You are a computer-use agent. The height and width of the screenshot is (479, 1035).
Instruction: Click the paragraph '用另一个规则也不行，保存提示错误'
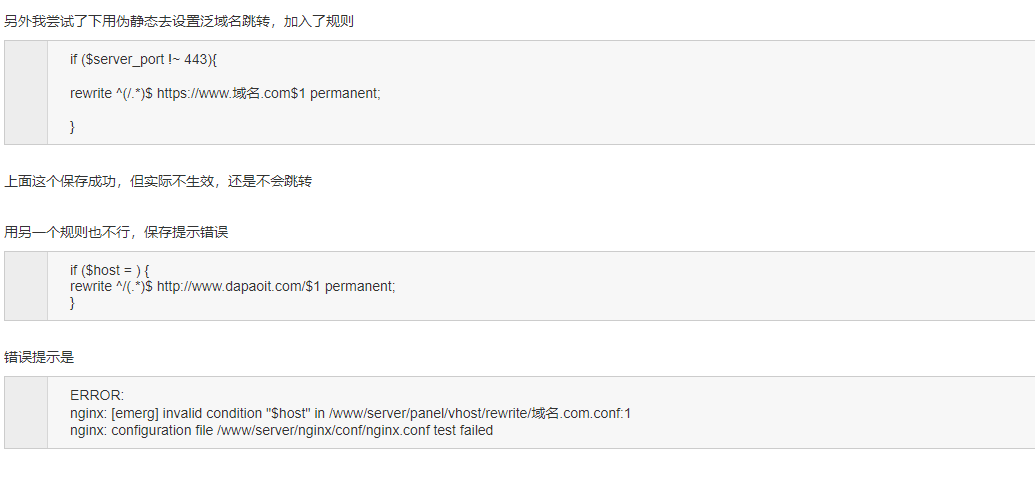point(116,232)
